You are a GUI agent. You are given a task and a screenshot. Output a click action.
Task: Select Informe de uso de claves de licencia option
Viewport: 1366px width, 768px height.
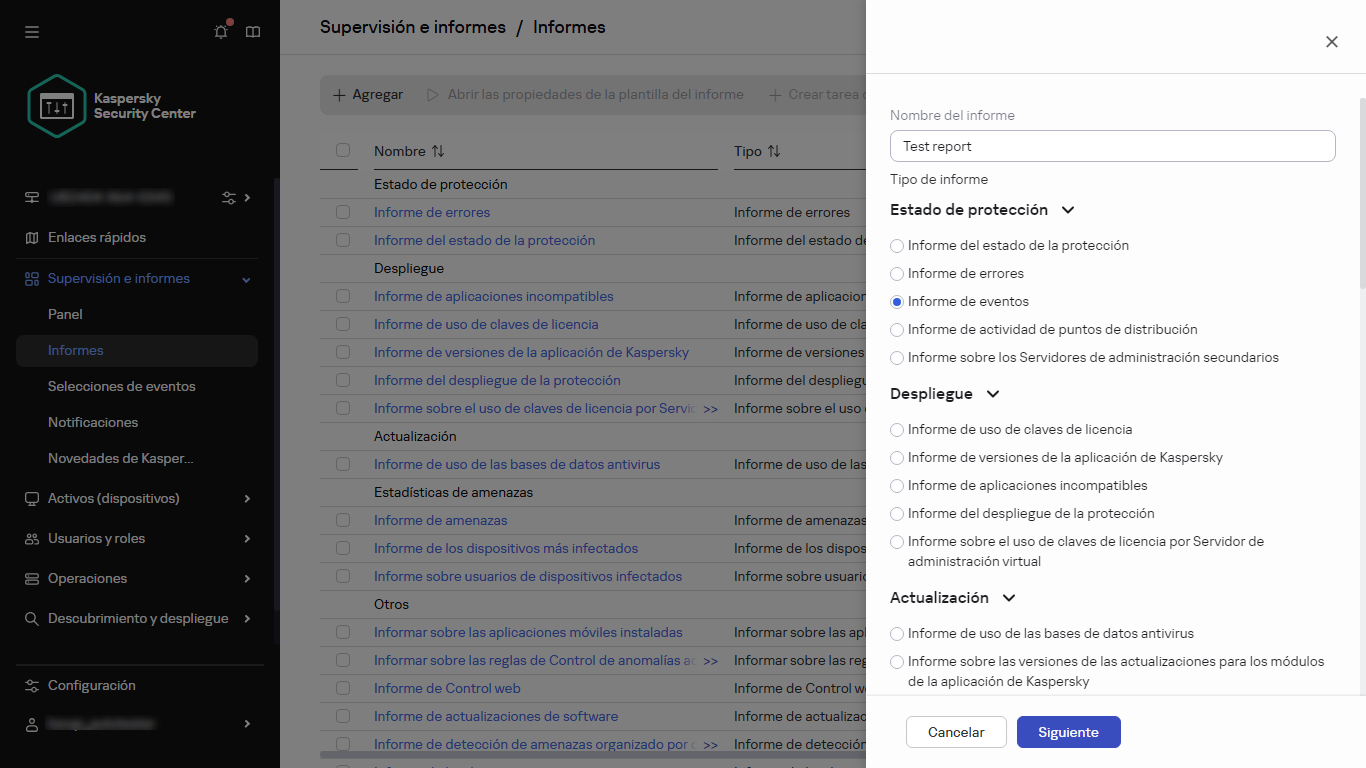pyautogui.click(x=897, y=430)
